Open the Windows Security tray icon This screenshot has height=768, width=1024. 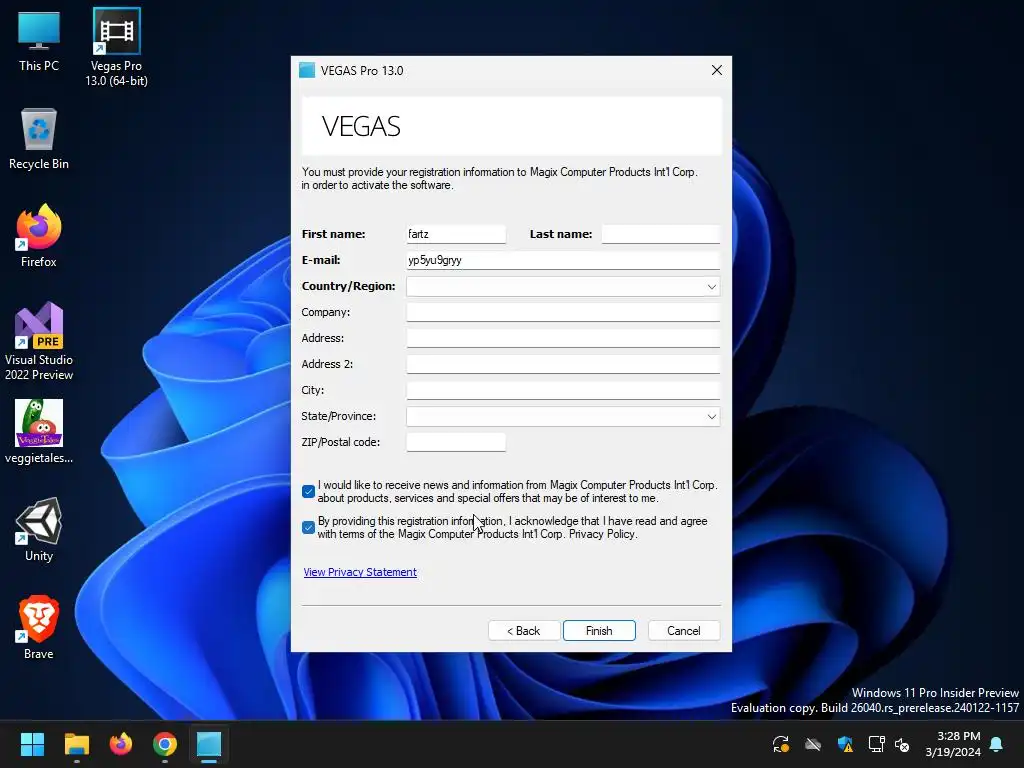coord(845,744)
